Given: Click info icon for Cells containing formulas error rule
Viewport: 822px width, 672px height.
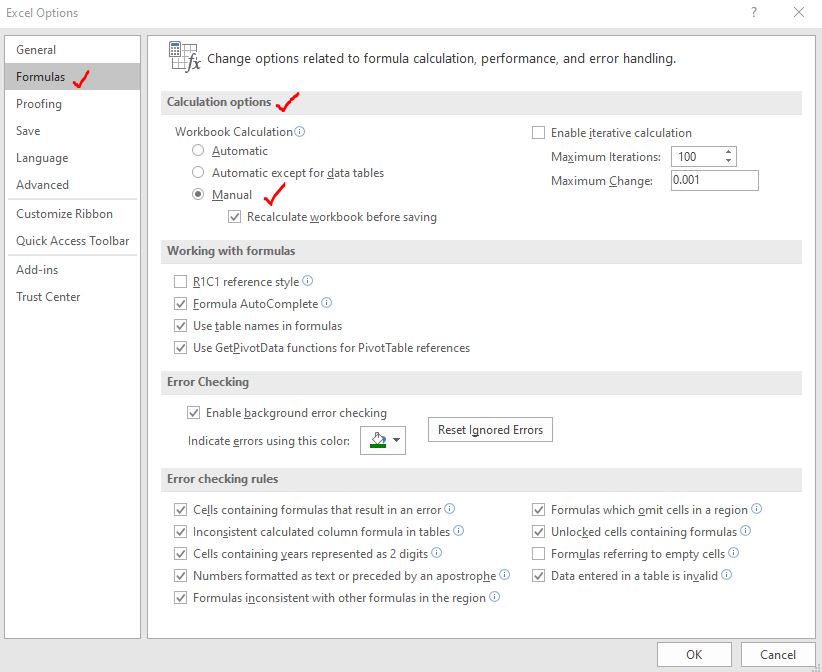Looking at the screenshot, I should tap(450, 508).
